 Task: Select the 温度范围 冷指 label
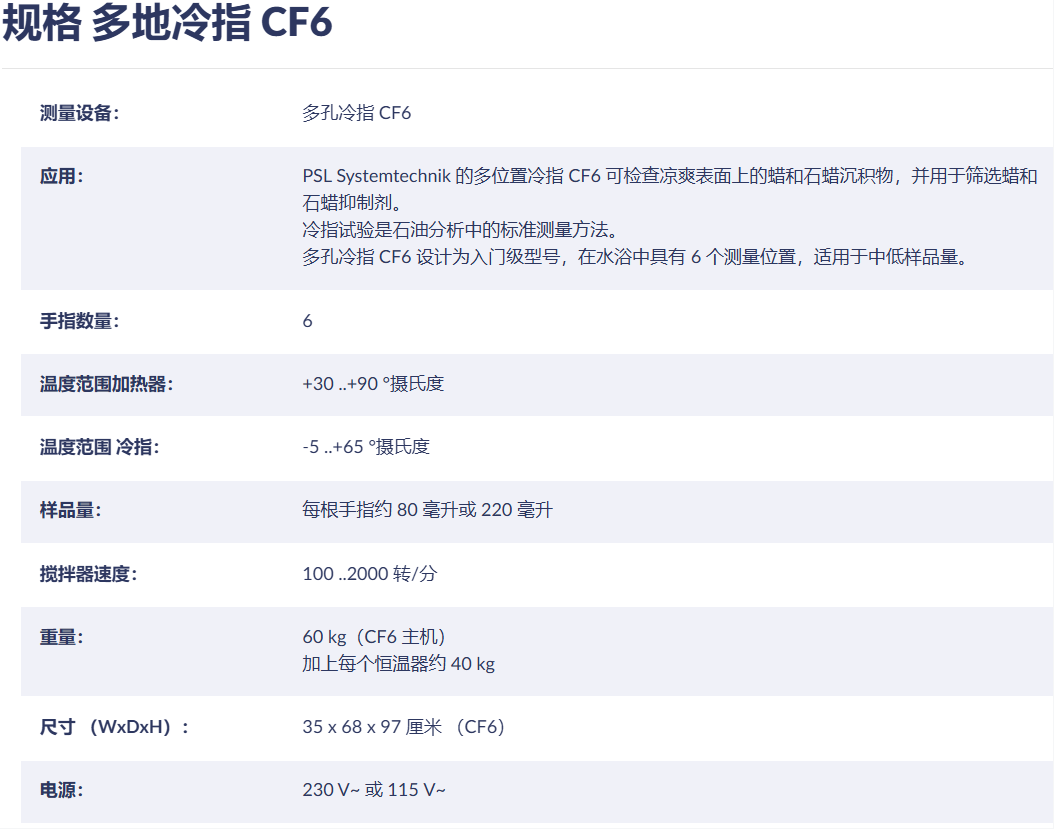(x=99, y=447)
